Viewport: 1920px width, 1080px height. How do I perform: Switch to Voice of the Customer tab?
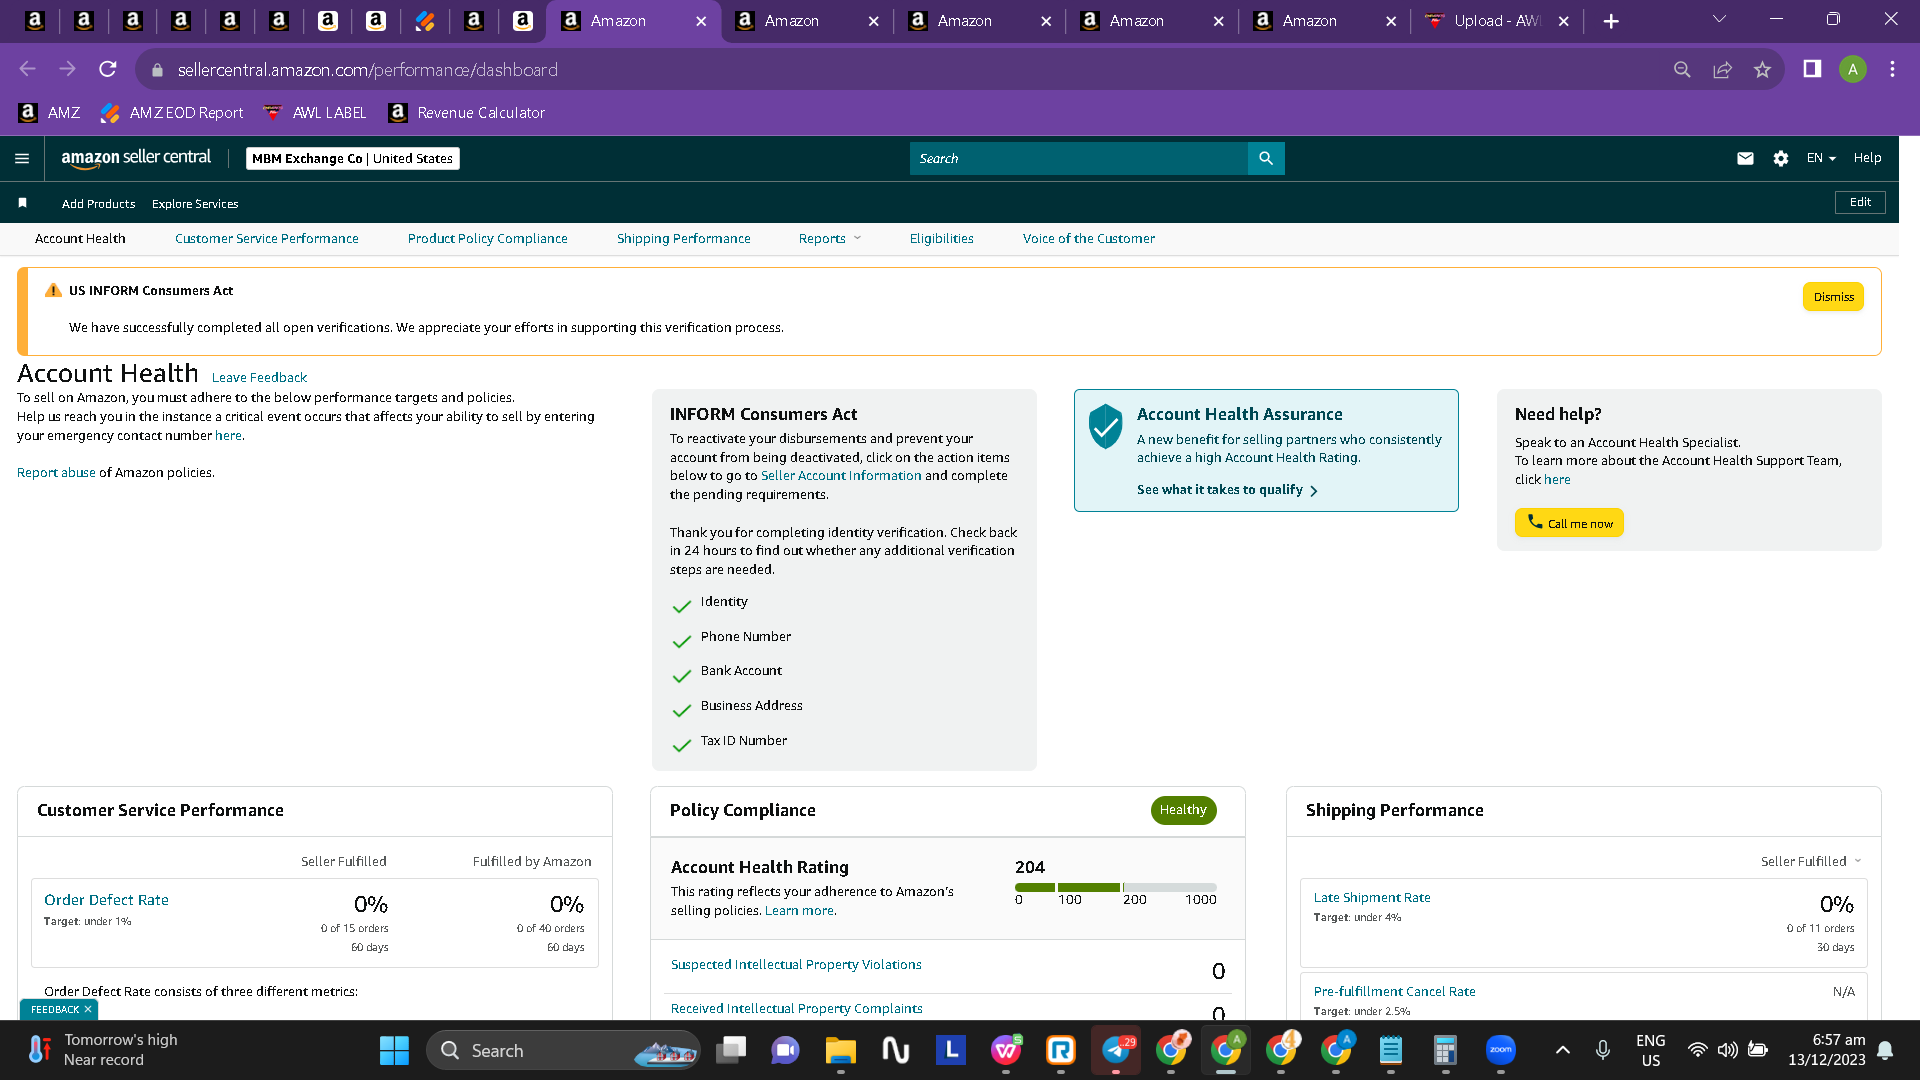pos(1088,238)
